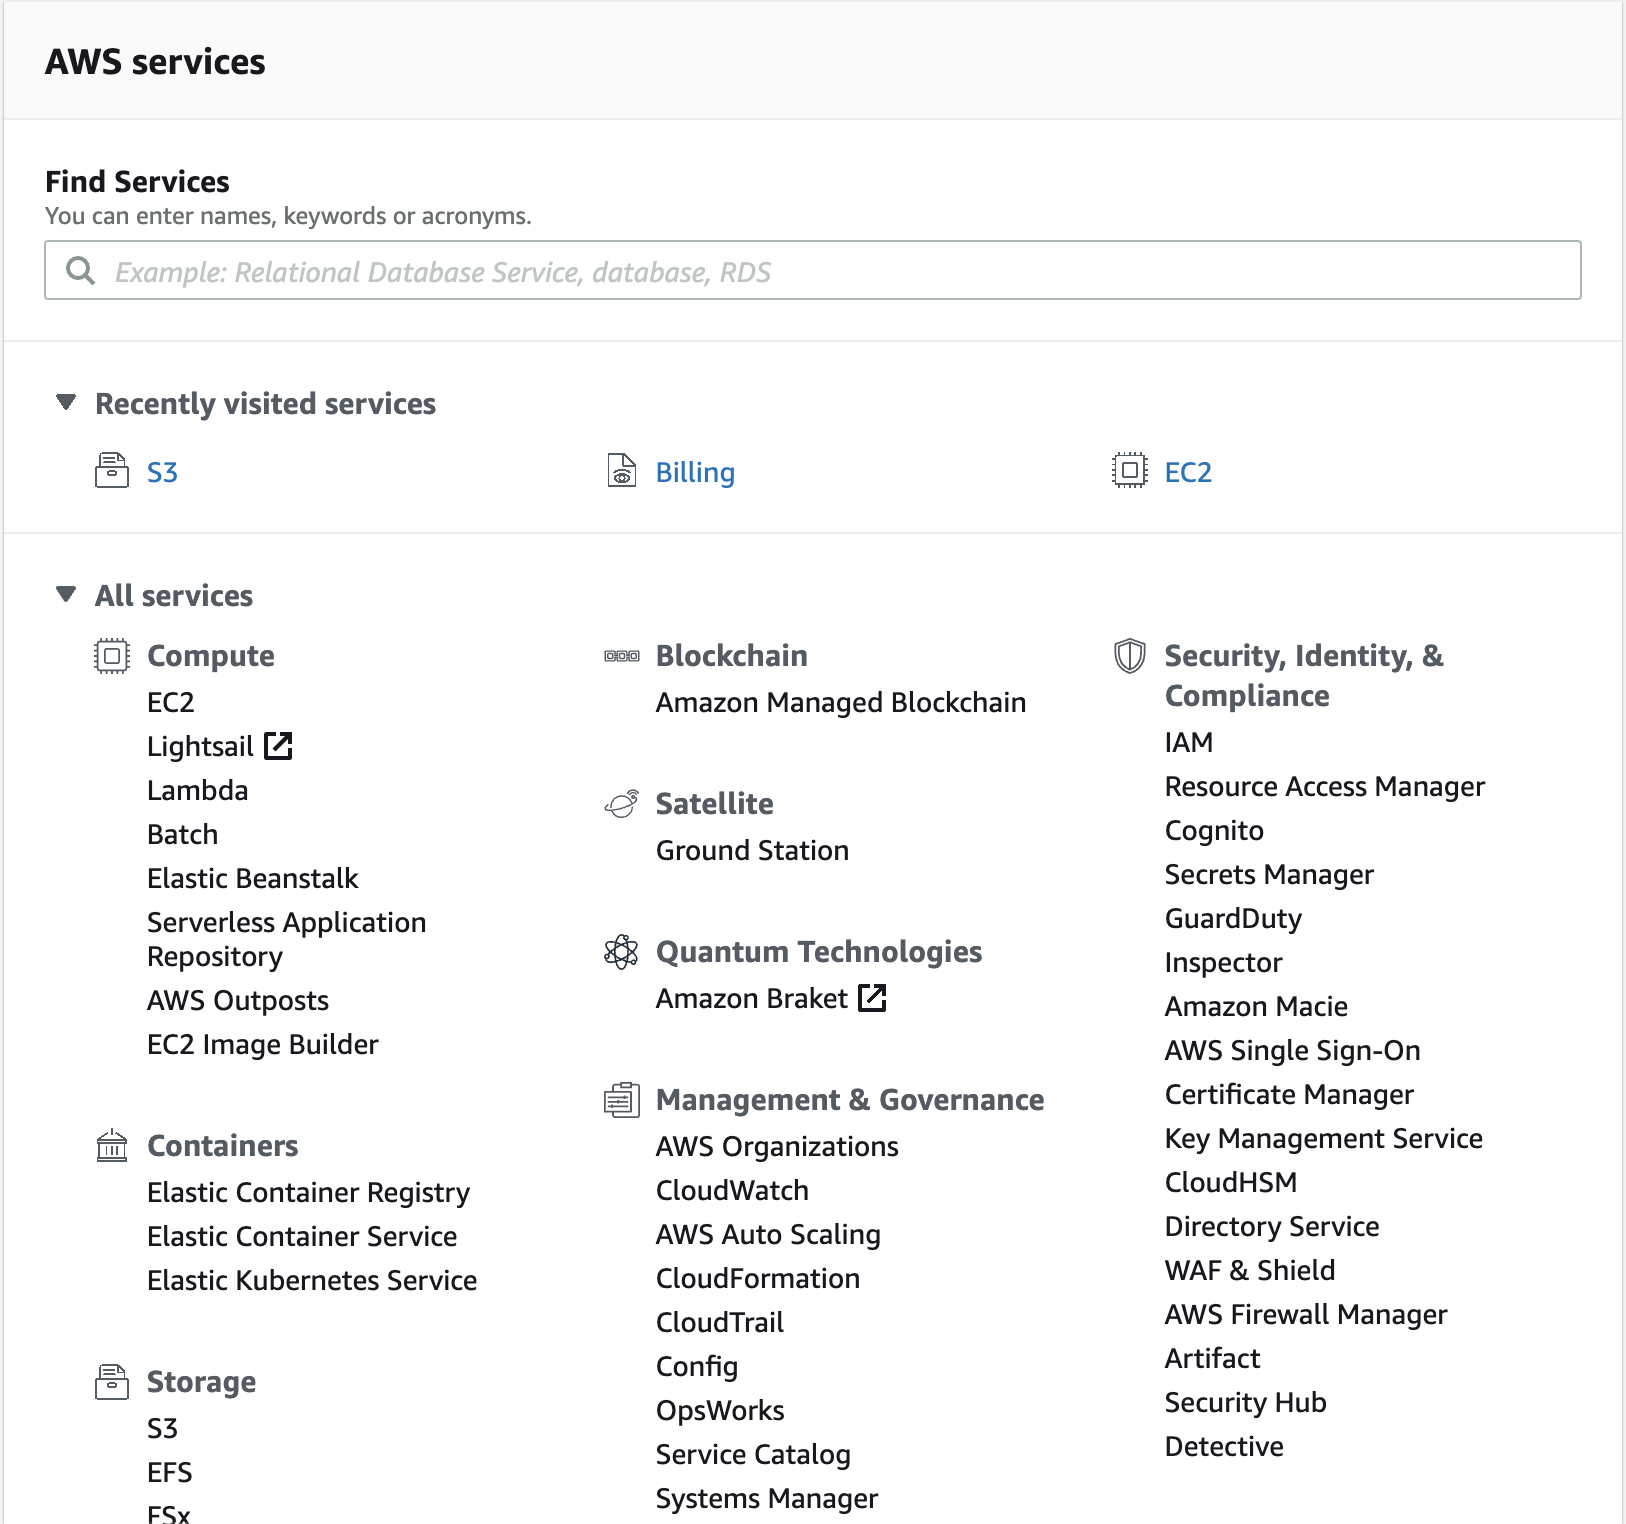Click the Compute category chip icon
Viewport: 1626px width, 1524px height.
[112, 656]
